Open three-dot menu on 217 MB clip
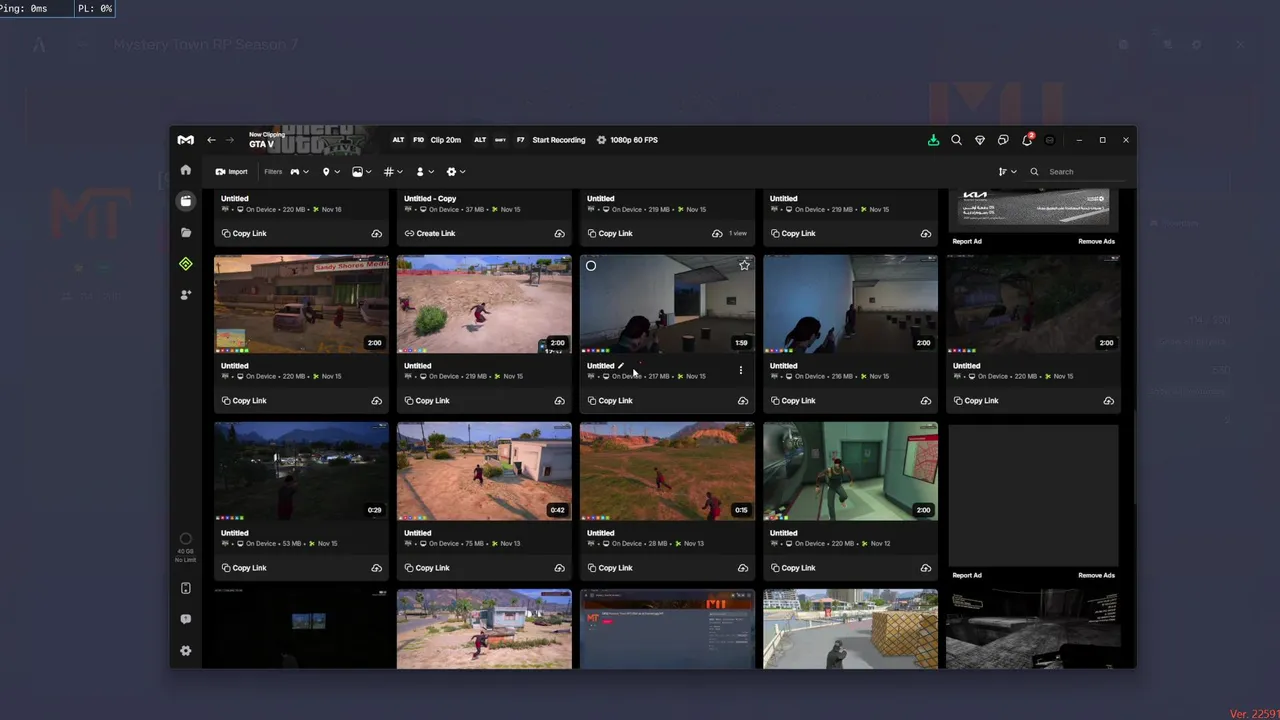Screen dimensions: 1280x720 point(740,370)
